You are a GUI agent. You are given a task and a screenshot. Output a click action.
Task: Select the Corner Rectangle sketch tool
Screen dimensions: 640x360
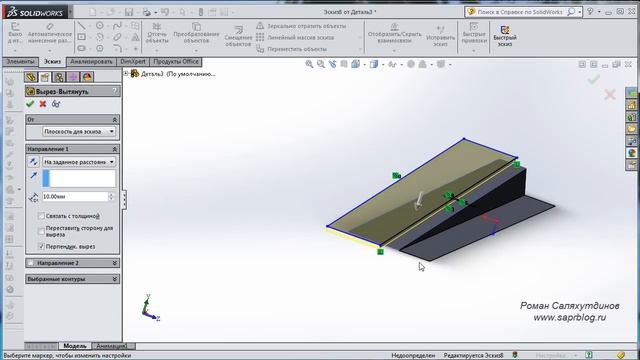pos(82,37)
